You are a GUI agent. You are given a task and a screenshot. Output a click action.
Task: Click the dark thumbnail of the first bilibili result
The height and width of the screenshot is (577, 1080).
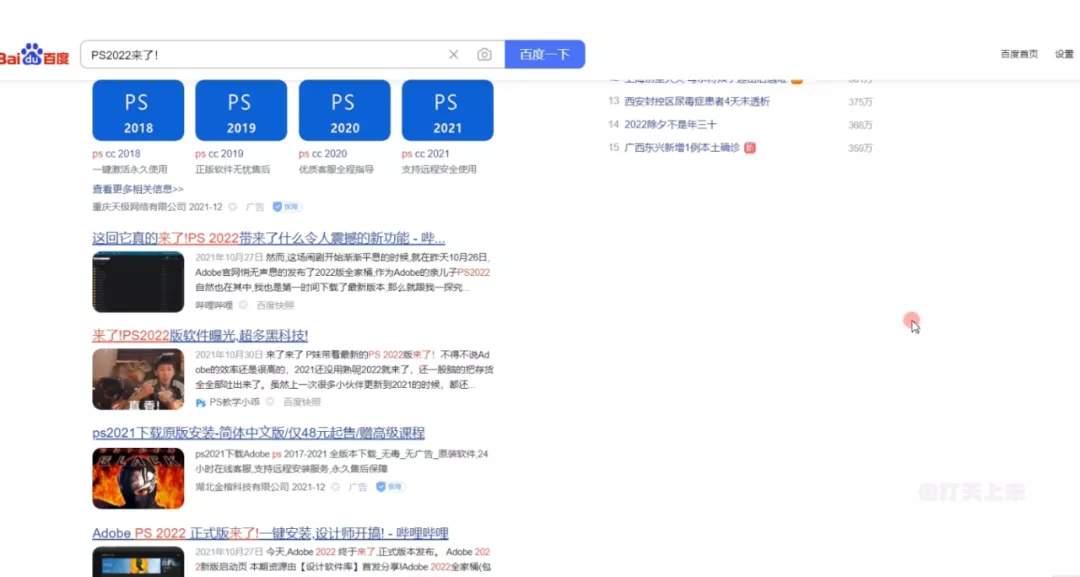(138, 282)
